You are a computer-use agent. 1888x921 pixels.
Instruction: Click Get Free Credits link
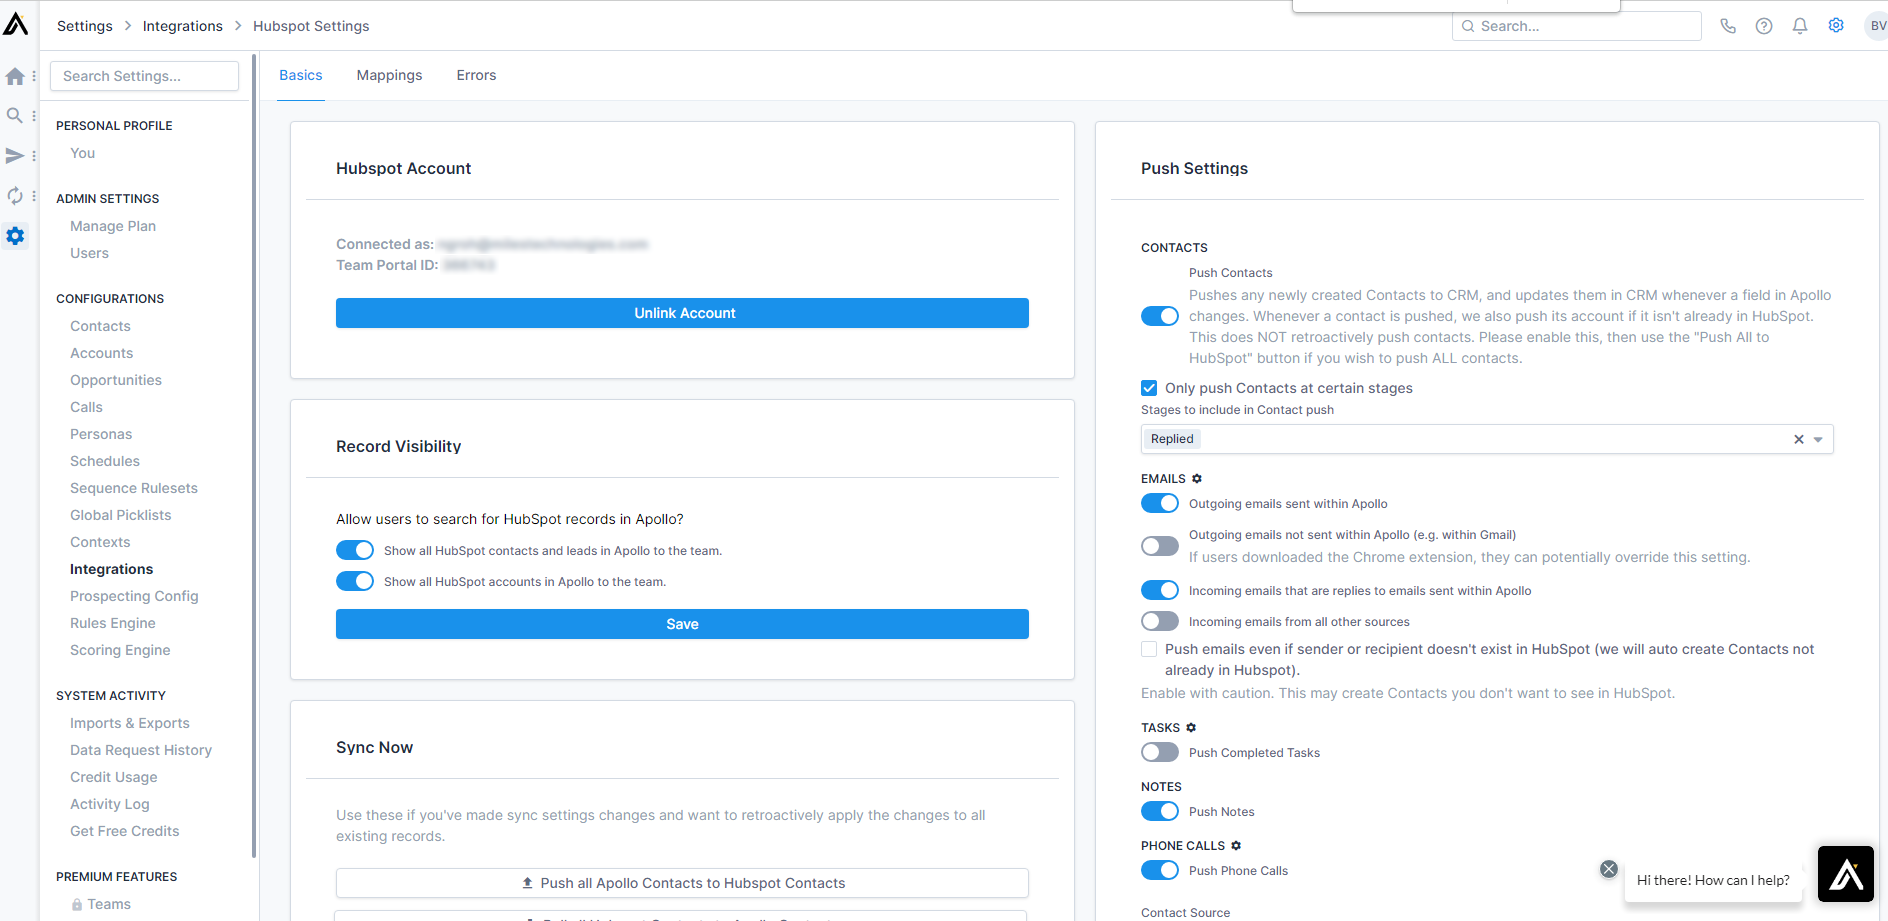[x=124, y=831]
